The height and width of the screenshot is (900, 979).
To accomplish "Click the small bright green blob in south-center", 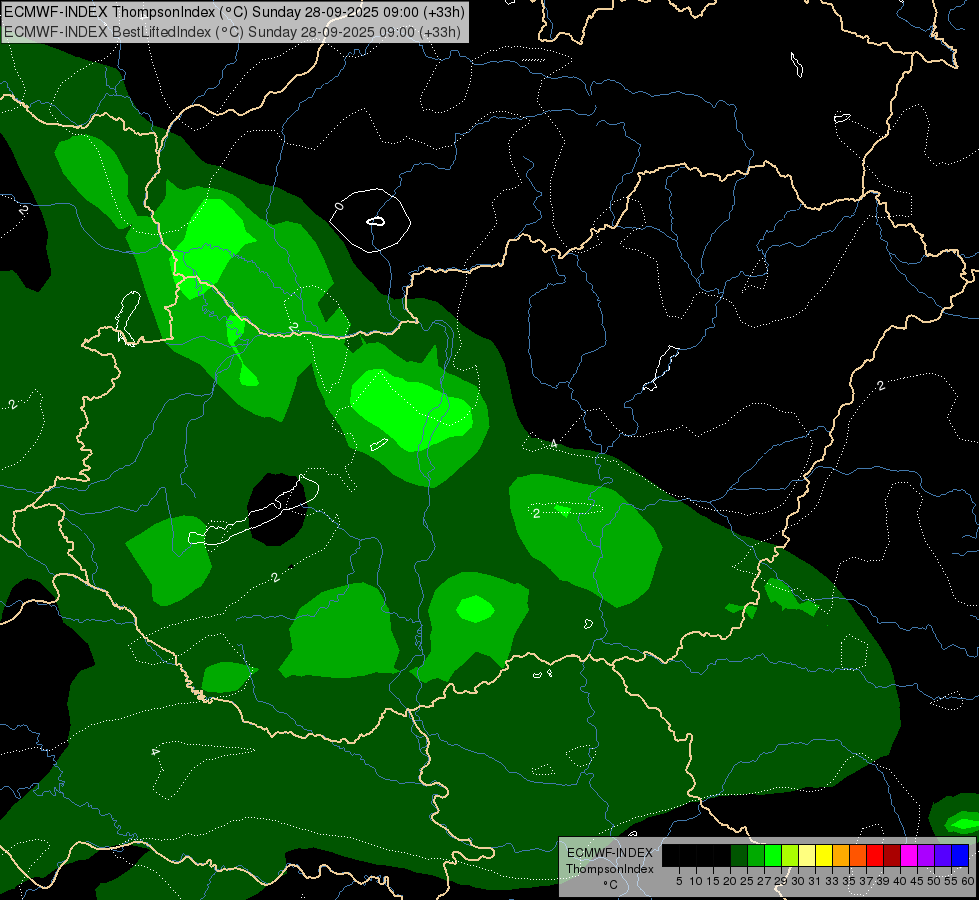I will [475, 608].
